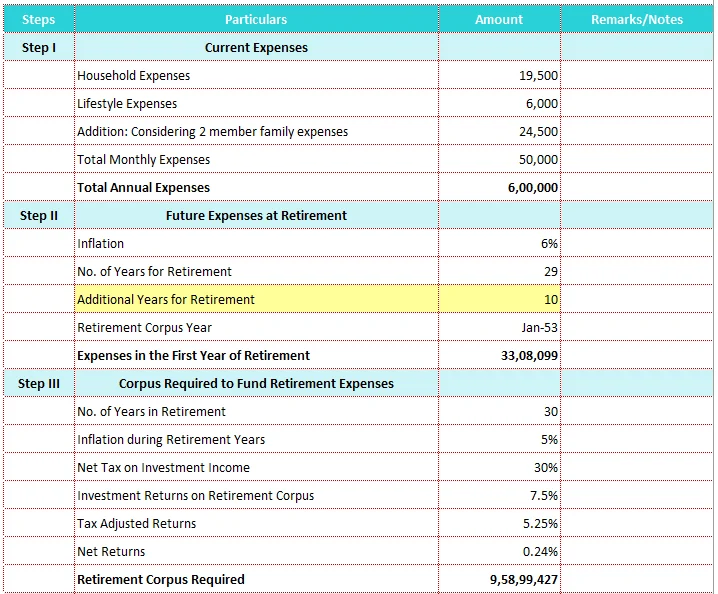The height and width of the screenshot is (594, 718).
Task: Select the Total Annual Expenses value 6,00,000
Action: [x=499, y=187]
